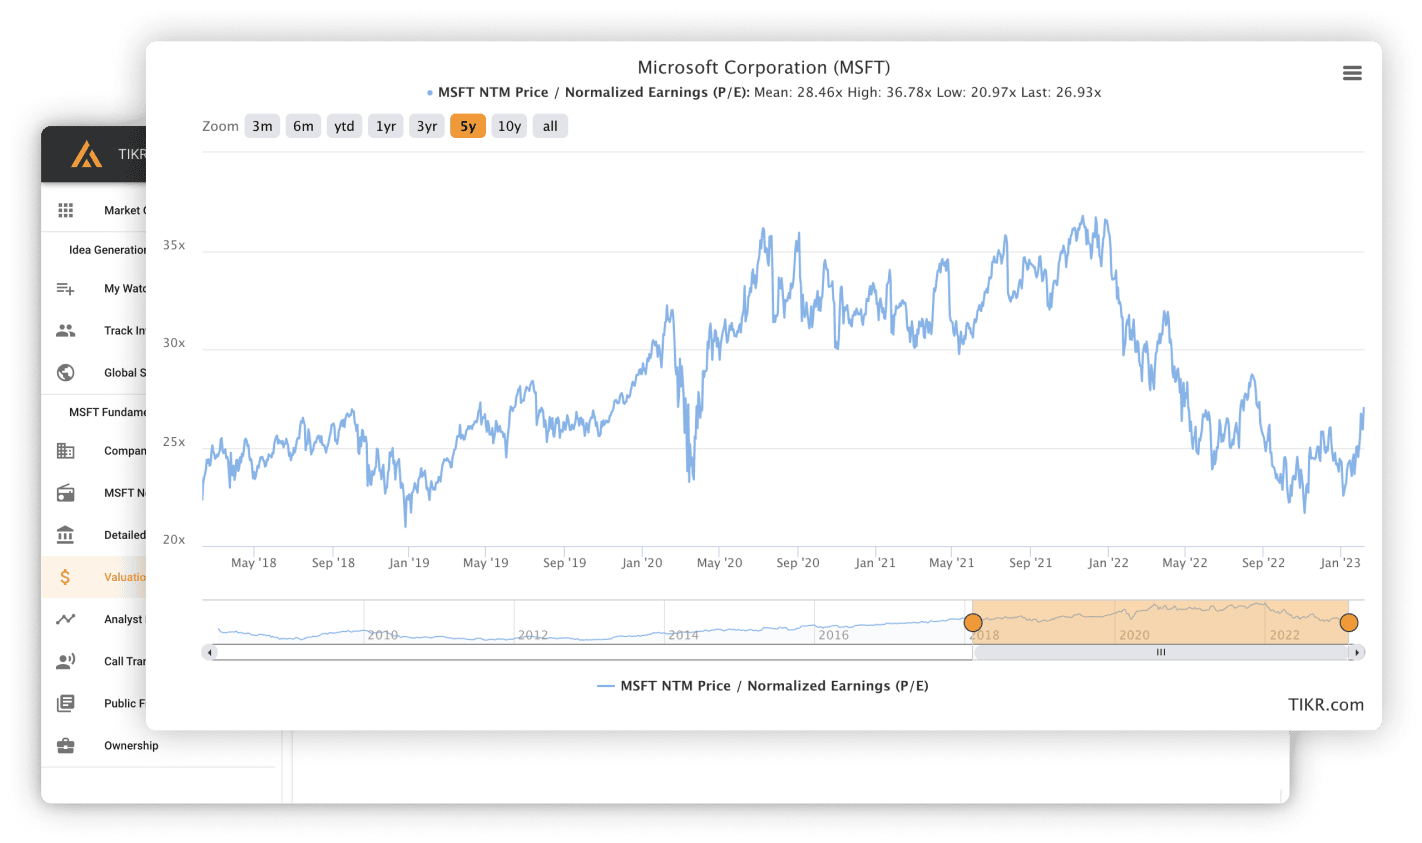This screenshot has height=843, width=1422.
Task: Open the Analyst estimates sidebar item
Action: [94, 619]
